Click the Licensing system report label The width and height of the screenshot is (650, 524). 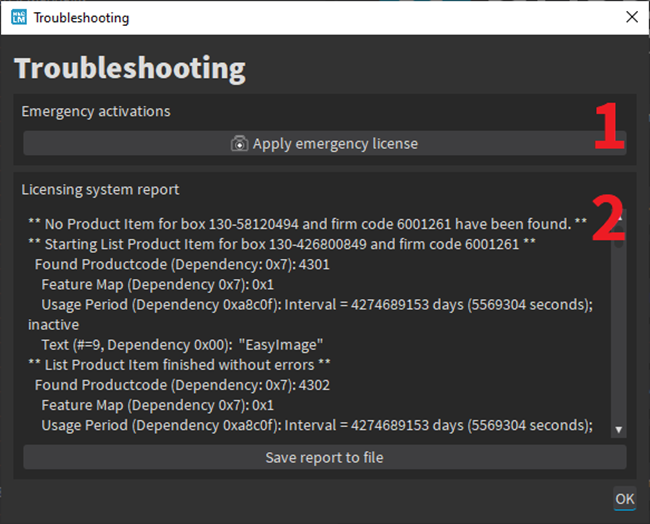pos(100,189)
